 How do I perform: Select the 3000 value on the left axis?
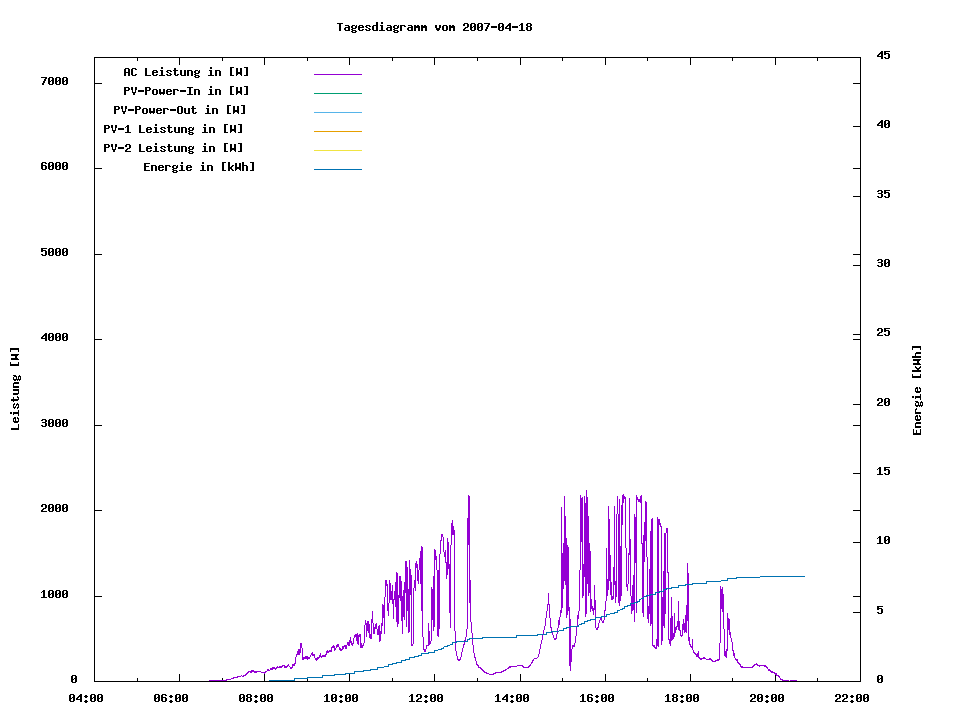point(55,423)
